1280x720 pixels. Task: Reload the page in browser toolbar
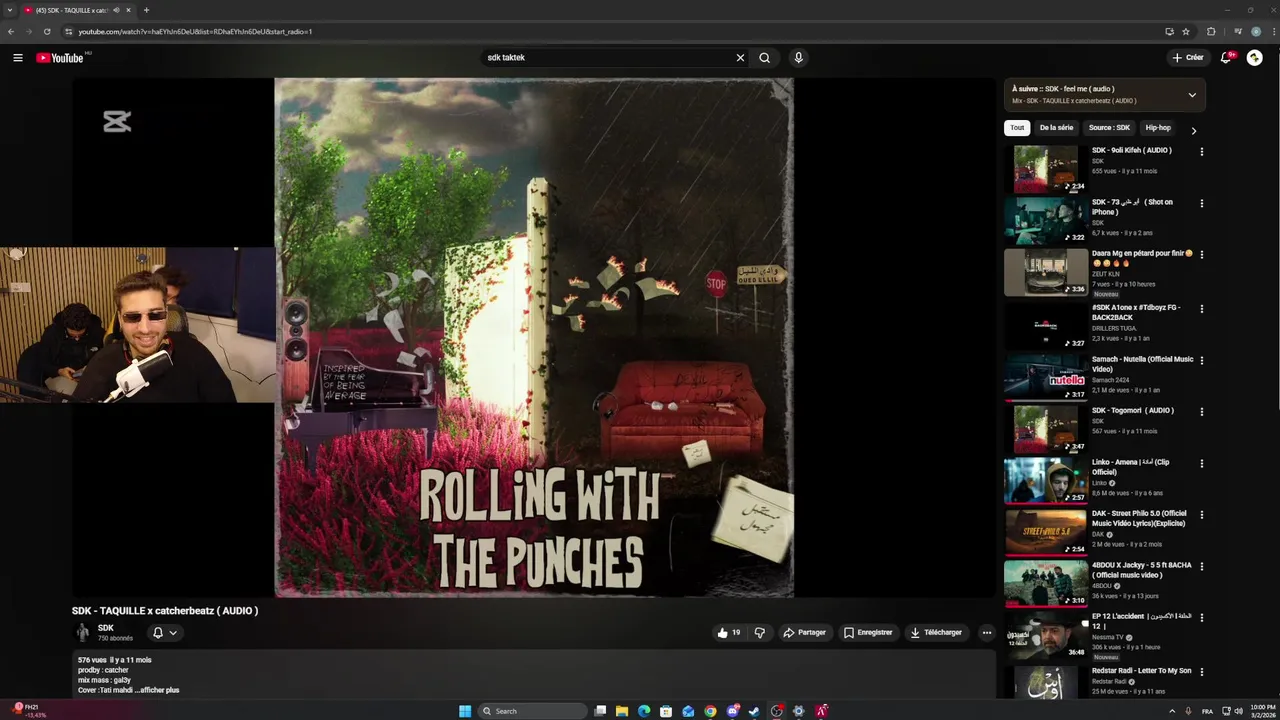[x=47, y=31]
